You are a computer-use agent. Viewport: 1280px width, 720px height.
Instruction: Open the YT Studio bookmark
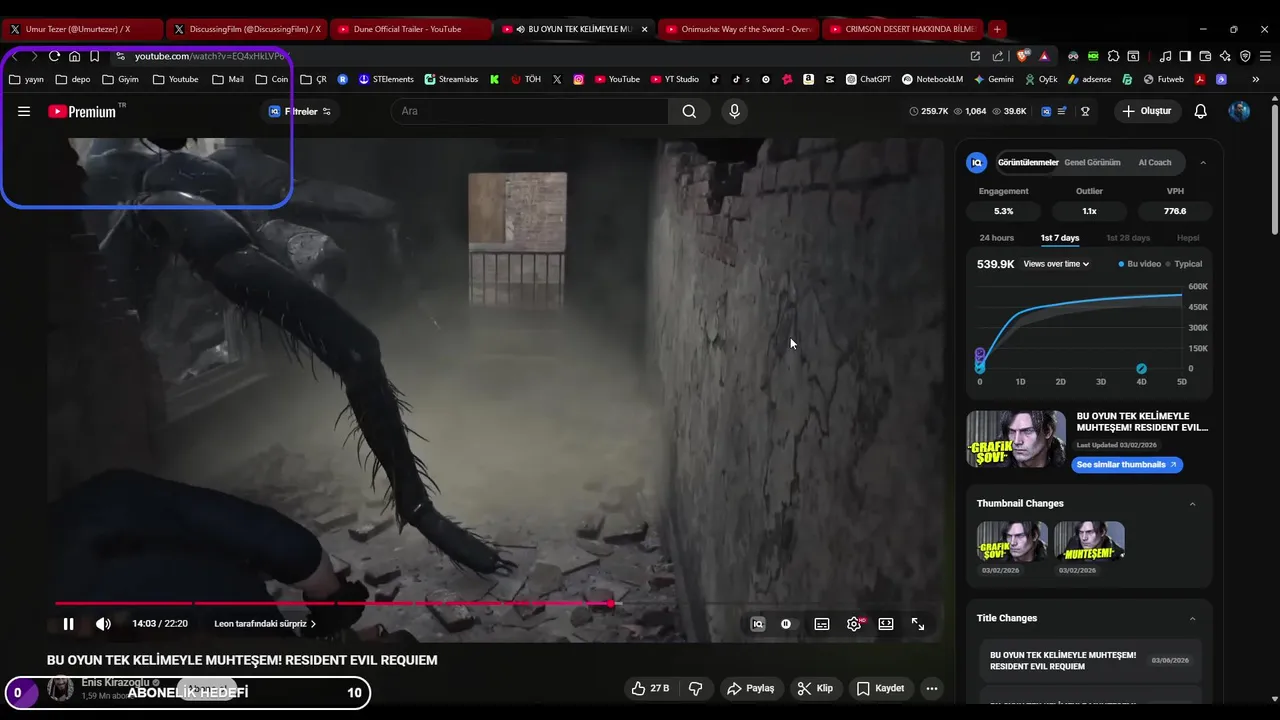click(x=675, y=79)
